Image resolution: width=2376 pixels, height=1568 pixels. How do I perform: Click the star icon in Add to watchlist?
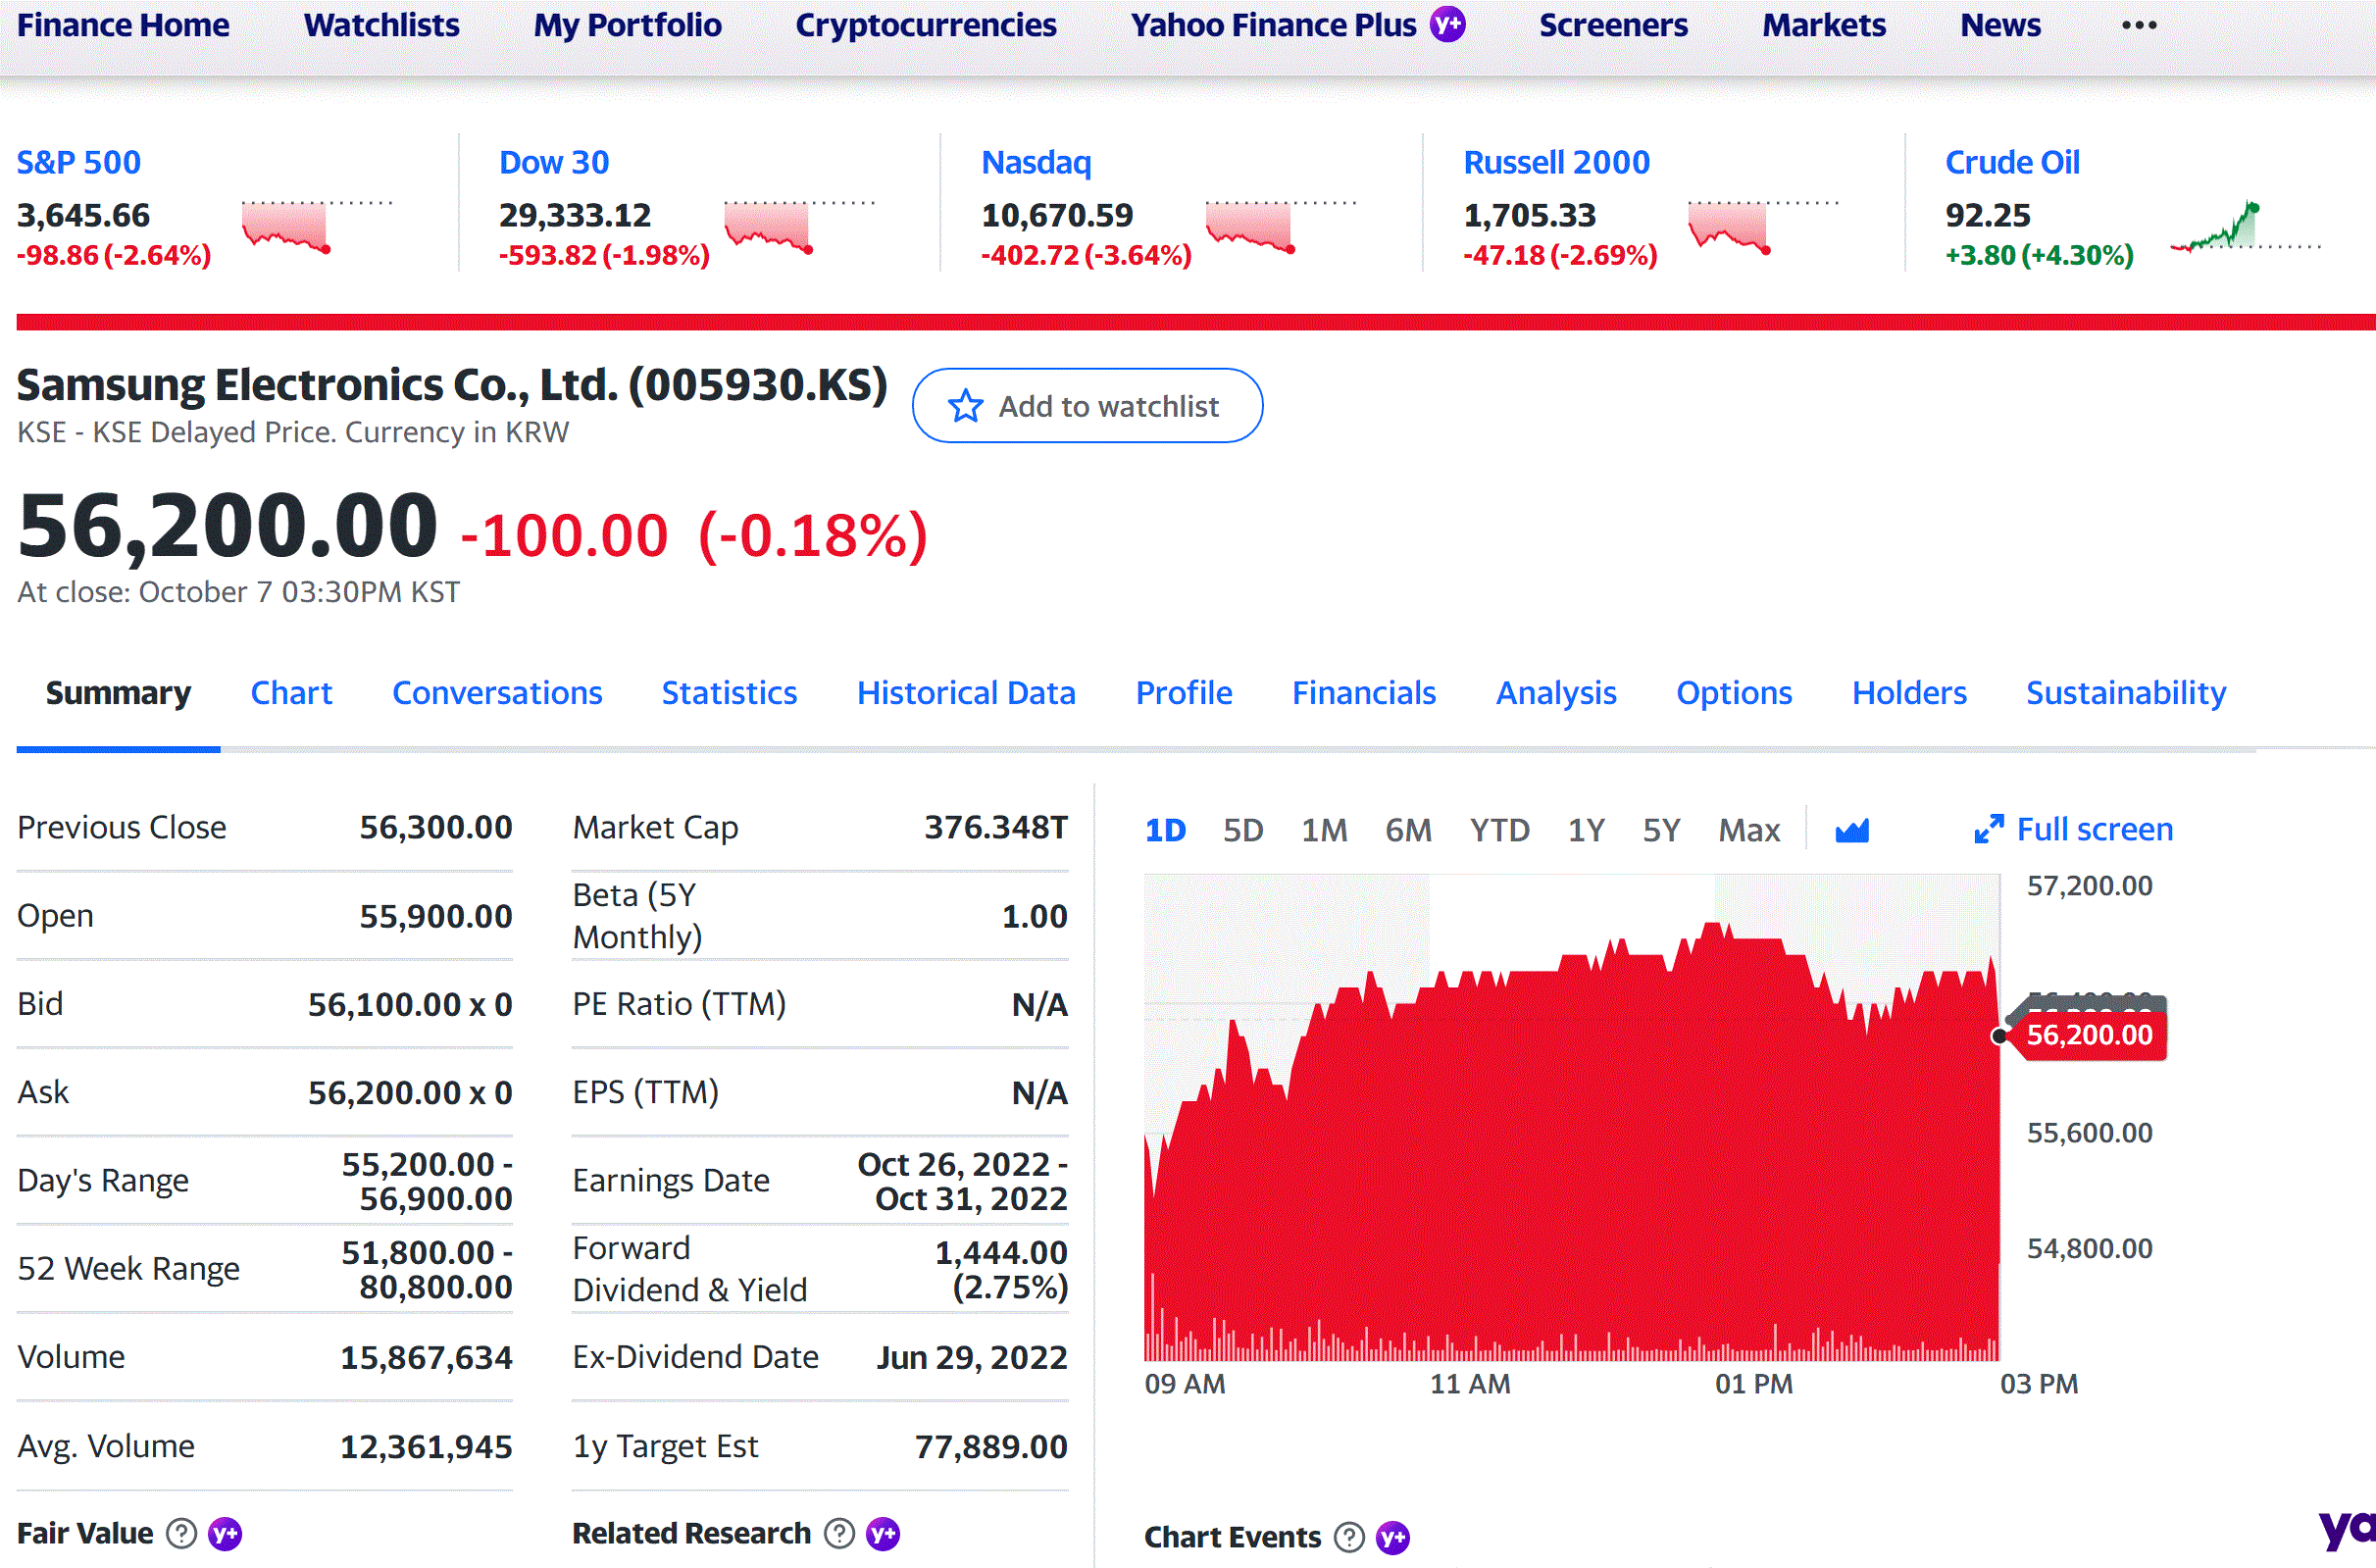click(x=965, y=406)
